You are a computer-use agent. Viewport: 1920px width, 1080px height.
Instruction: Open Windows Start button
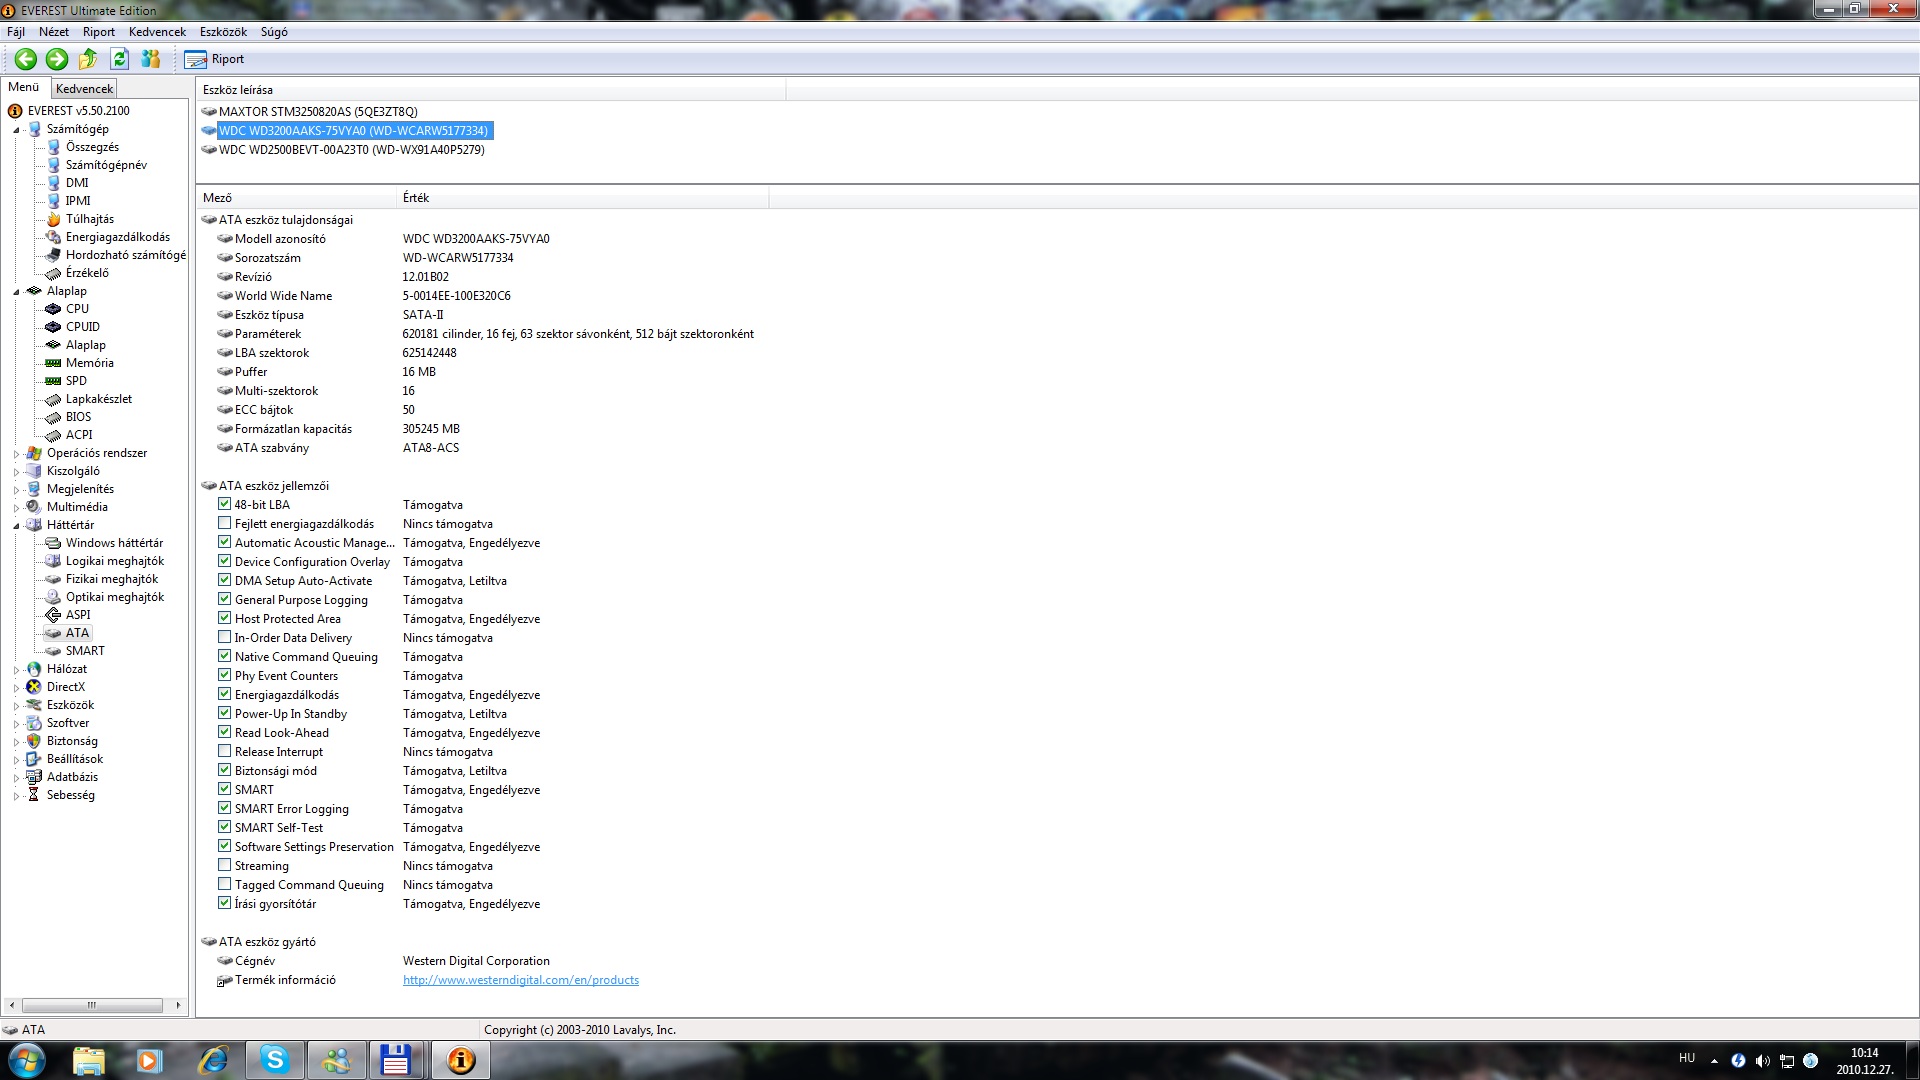coord(27,1060)
